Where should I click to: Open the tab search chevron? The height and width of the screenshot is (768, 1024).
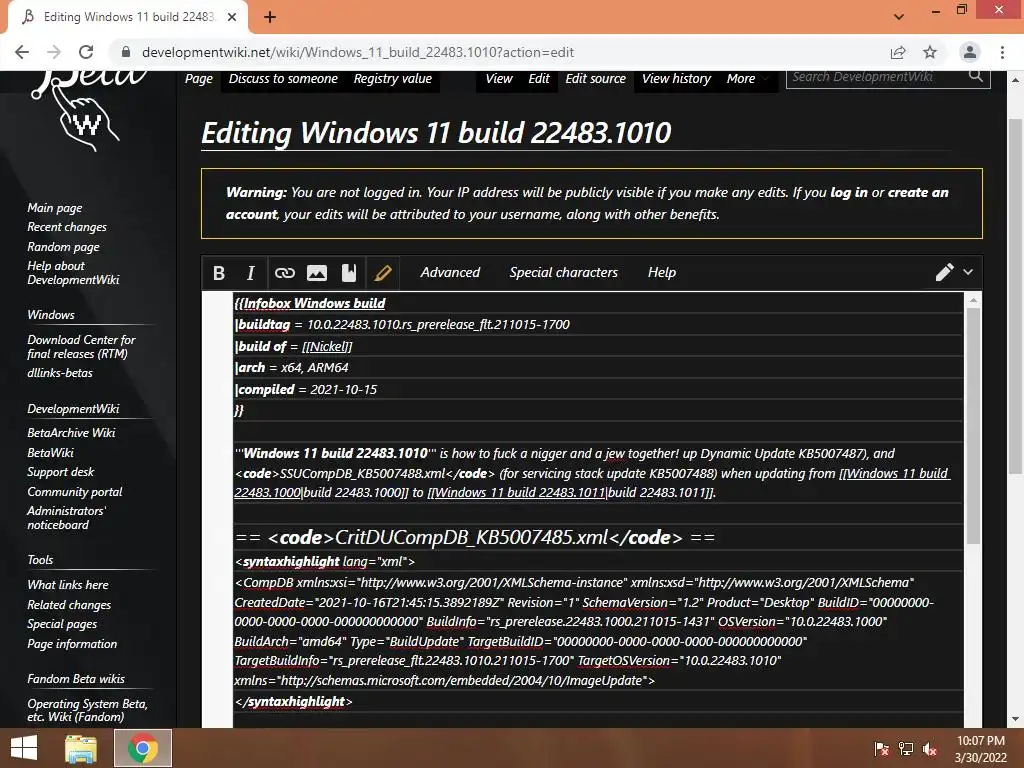[x=899, y=17]
